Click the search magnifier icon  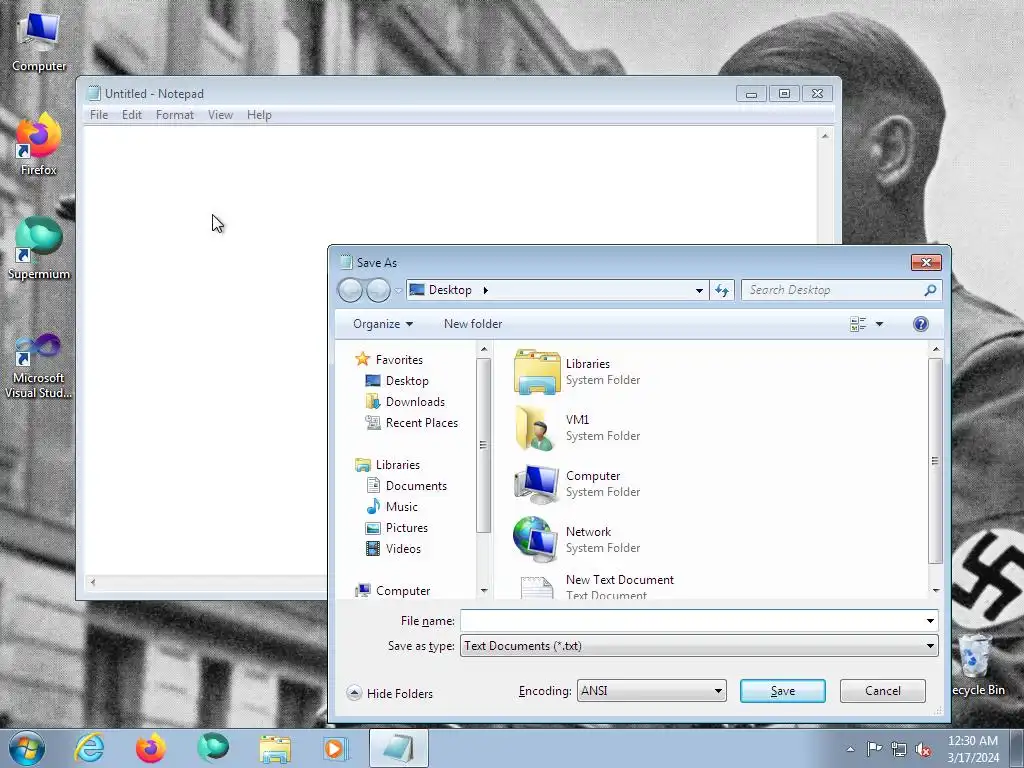[x=930, y=290]
